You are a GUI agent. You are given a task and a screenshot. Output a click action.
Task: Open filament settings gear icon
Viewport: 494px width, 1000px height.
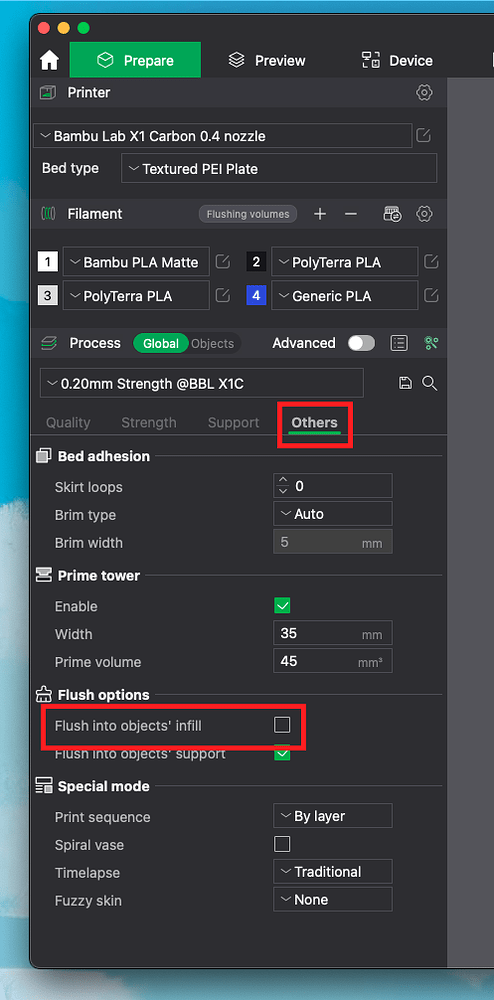[424, 214]
